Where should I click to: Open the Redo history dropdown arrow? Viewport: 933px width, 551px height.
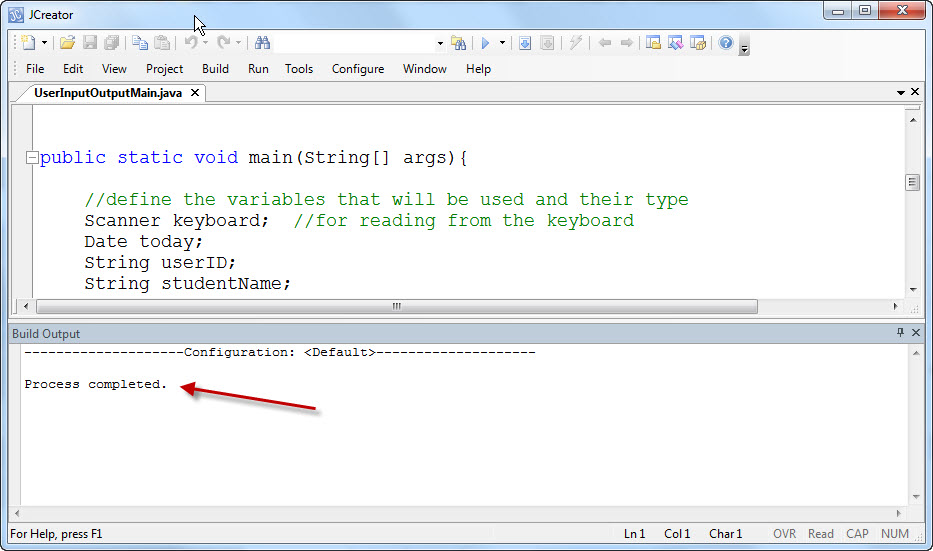[x=238, y=43]
